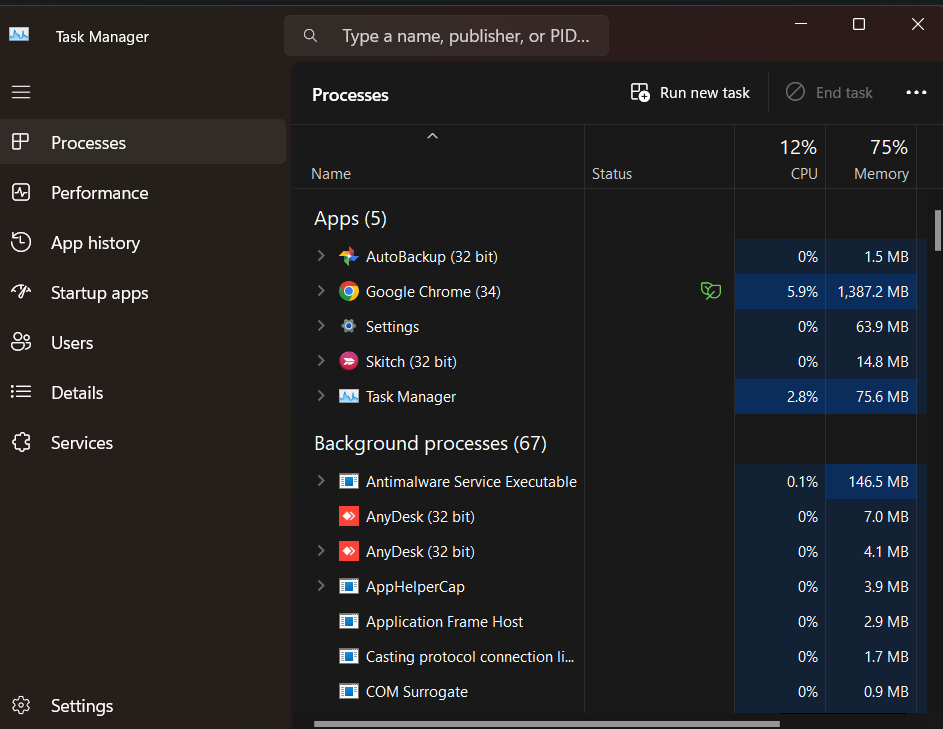Click the App history clock icon
The image size is (943, 729).
(x=21, y=242)
